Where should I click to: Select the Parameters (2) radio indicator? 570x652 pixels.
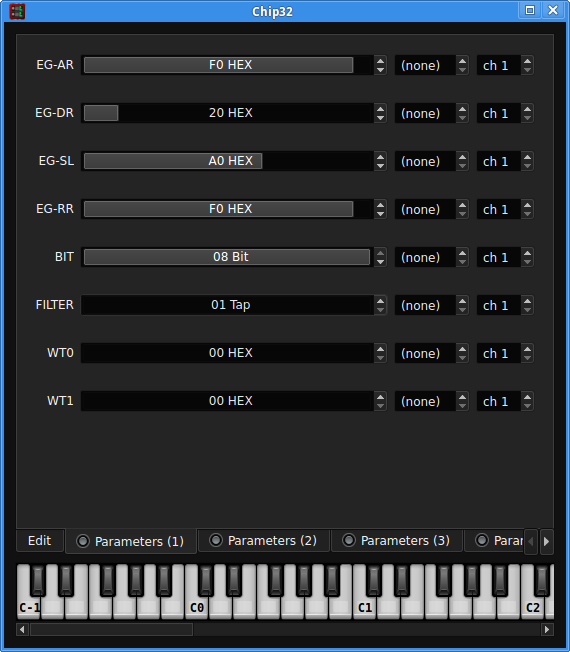(x=216, y=540)
